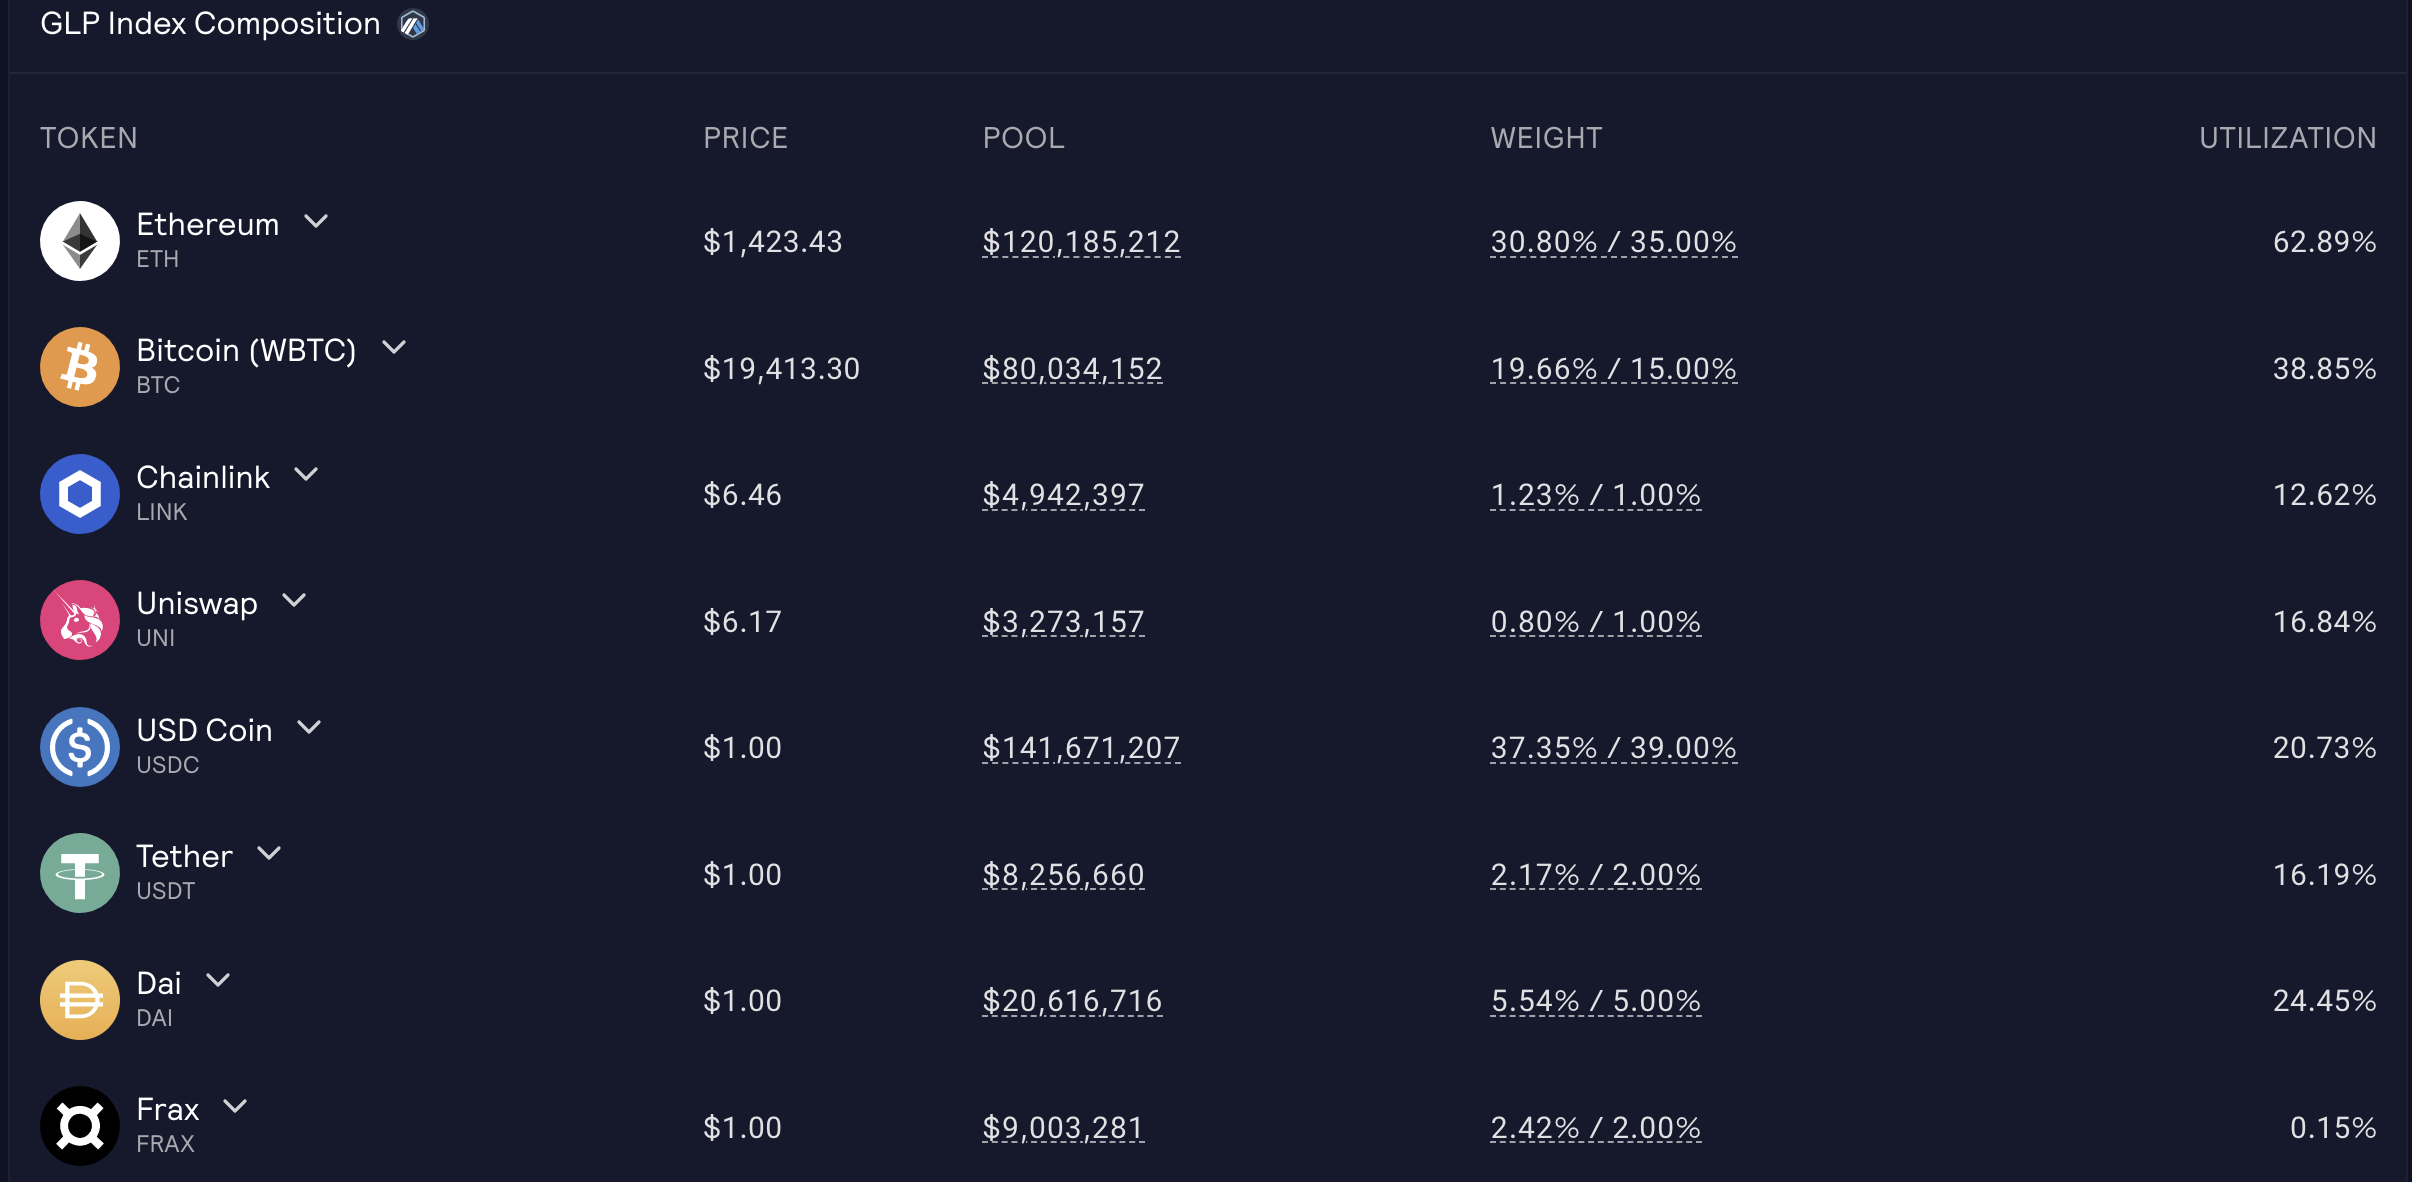The width and height of the screenshot is (2412, 1182).
Task: Select the Tether token icon
Action: [80, 872]
